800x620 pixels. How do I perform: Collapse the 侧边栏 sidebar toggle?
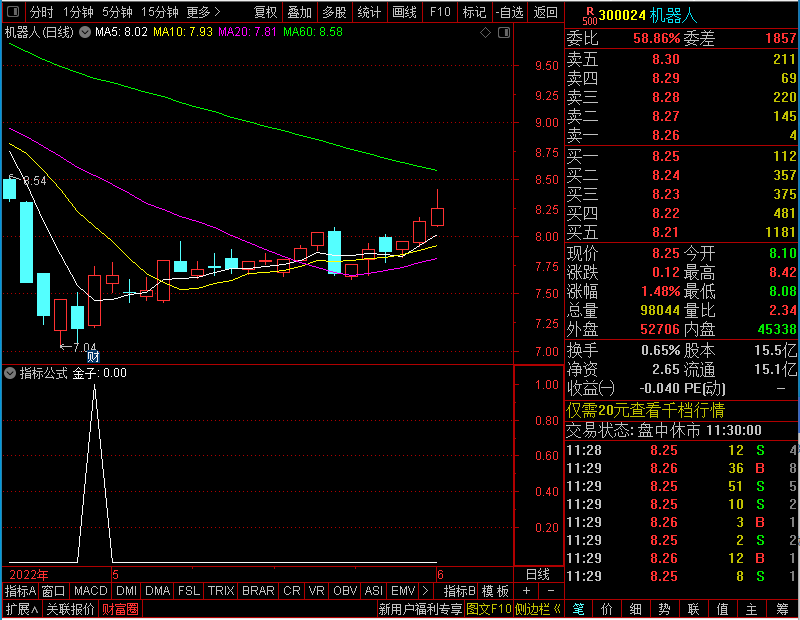tap(538, 609)
